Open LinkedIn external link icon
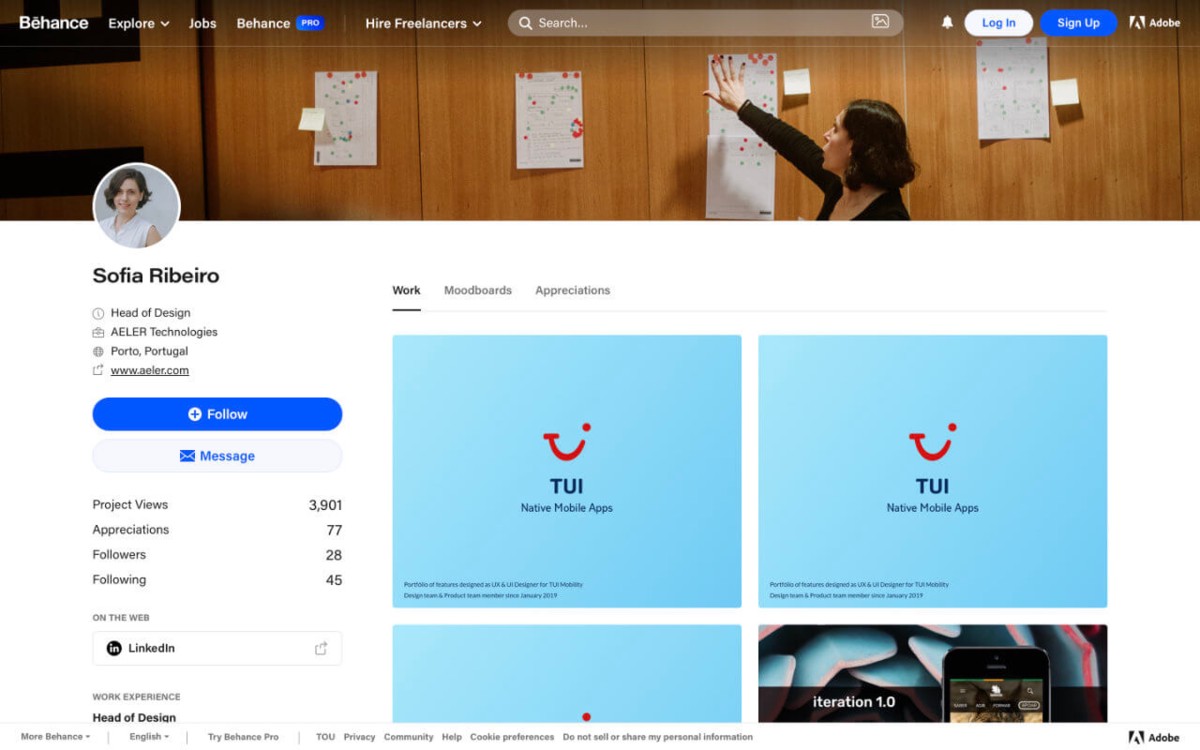This screenshot has width=1200, height=750. 321,648
